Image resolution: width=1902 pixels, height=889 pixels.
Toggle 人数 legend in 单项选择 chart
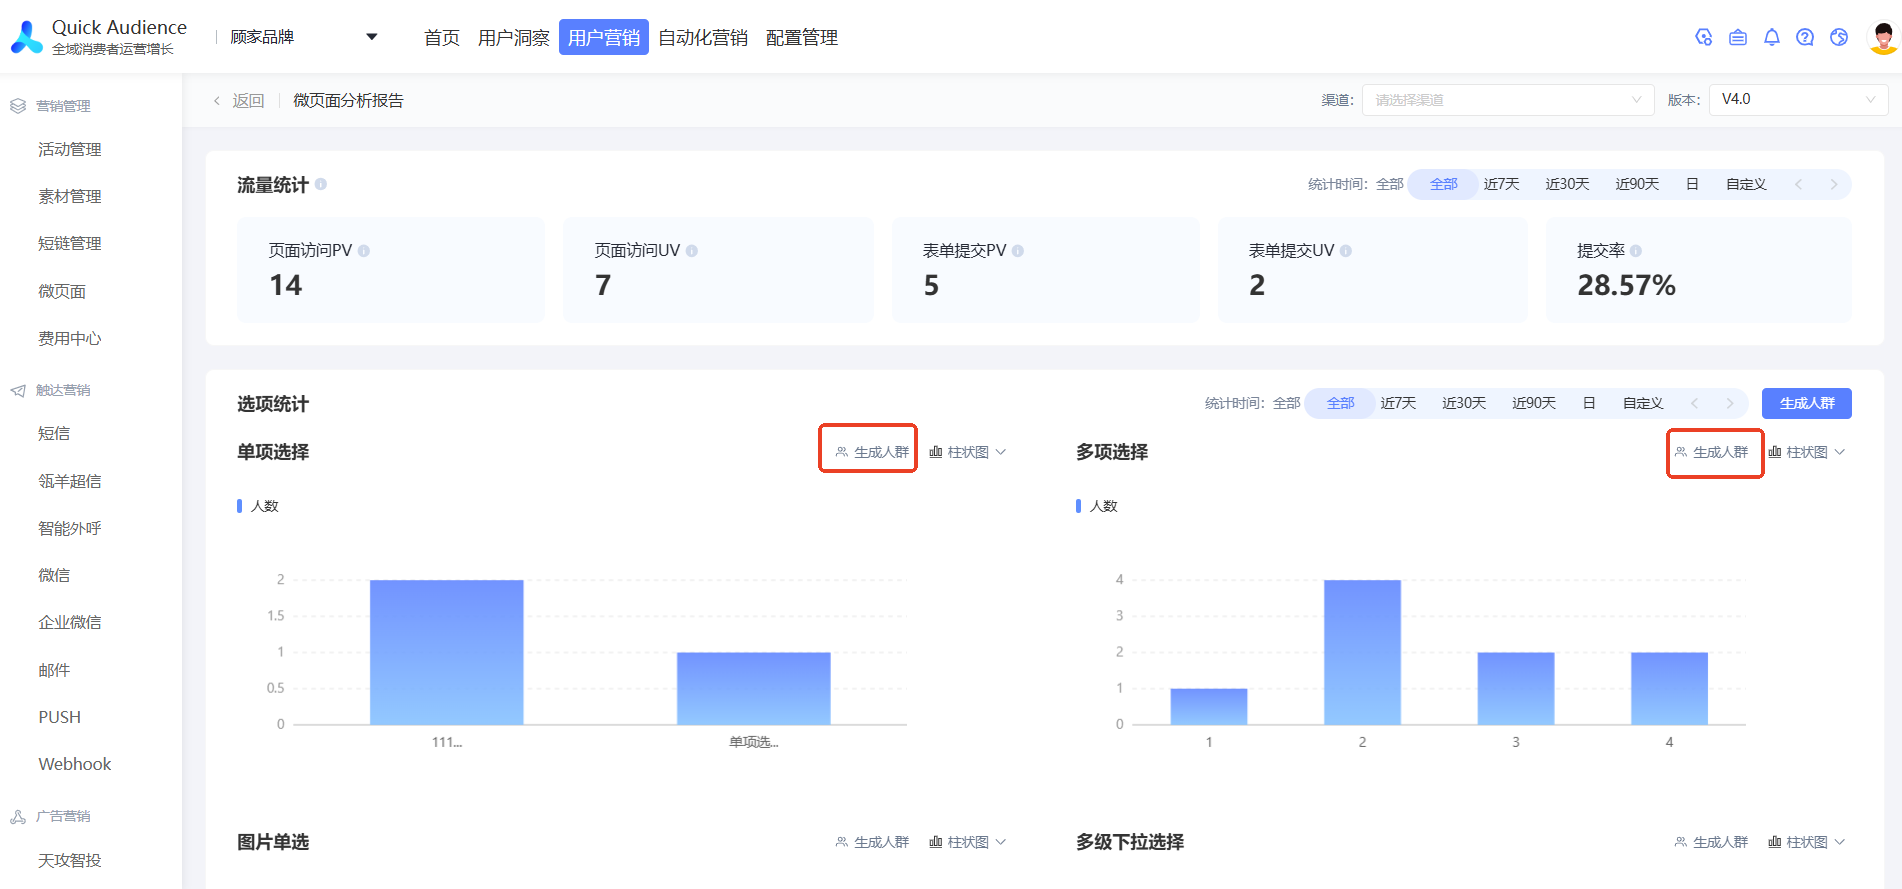click(258, 506)
